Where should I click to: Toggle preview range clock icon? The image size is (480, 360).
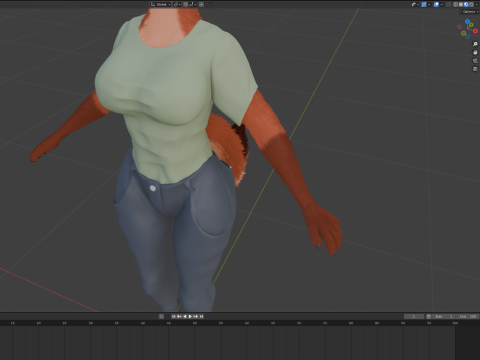point(429,316)
